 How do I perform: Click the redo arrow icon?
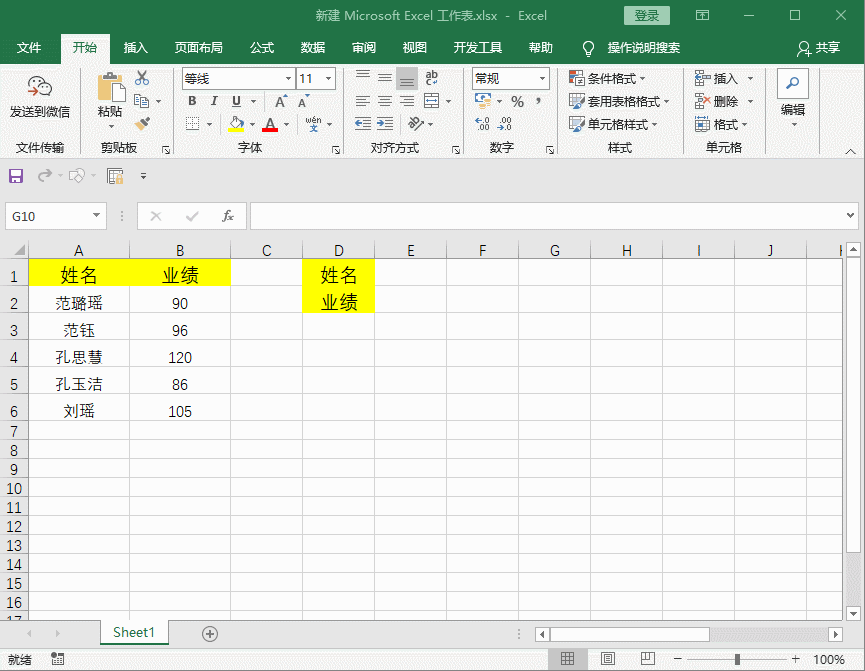[x=45, y=176]
